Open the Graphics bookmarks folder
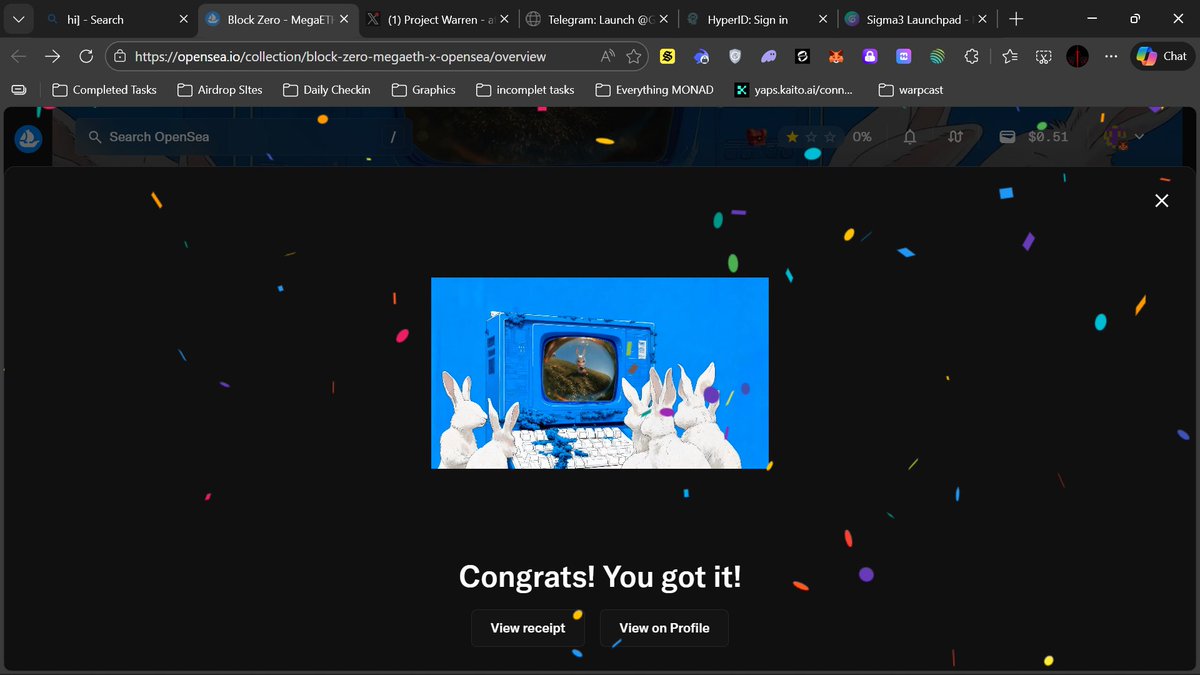Image resolution: width=1200 pixels, height=675 pixels. point(423,90)
